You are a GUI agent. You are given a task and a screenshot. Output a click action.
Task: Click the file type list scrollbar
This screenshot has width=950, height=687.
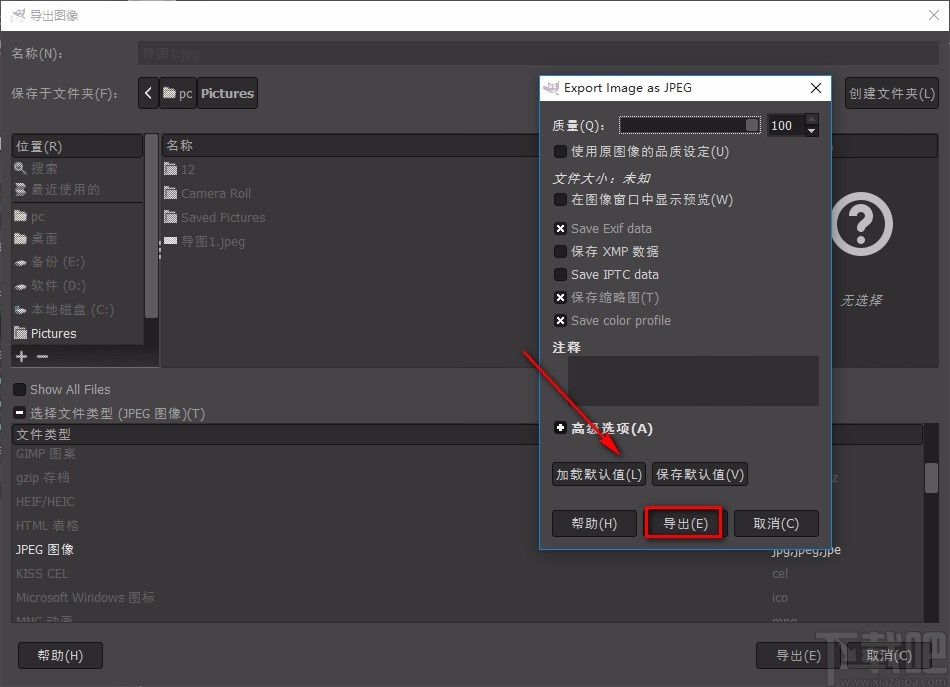[931, 478]
